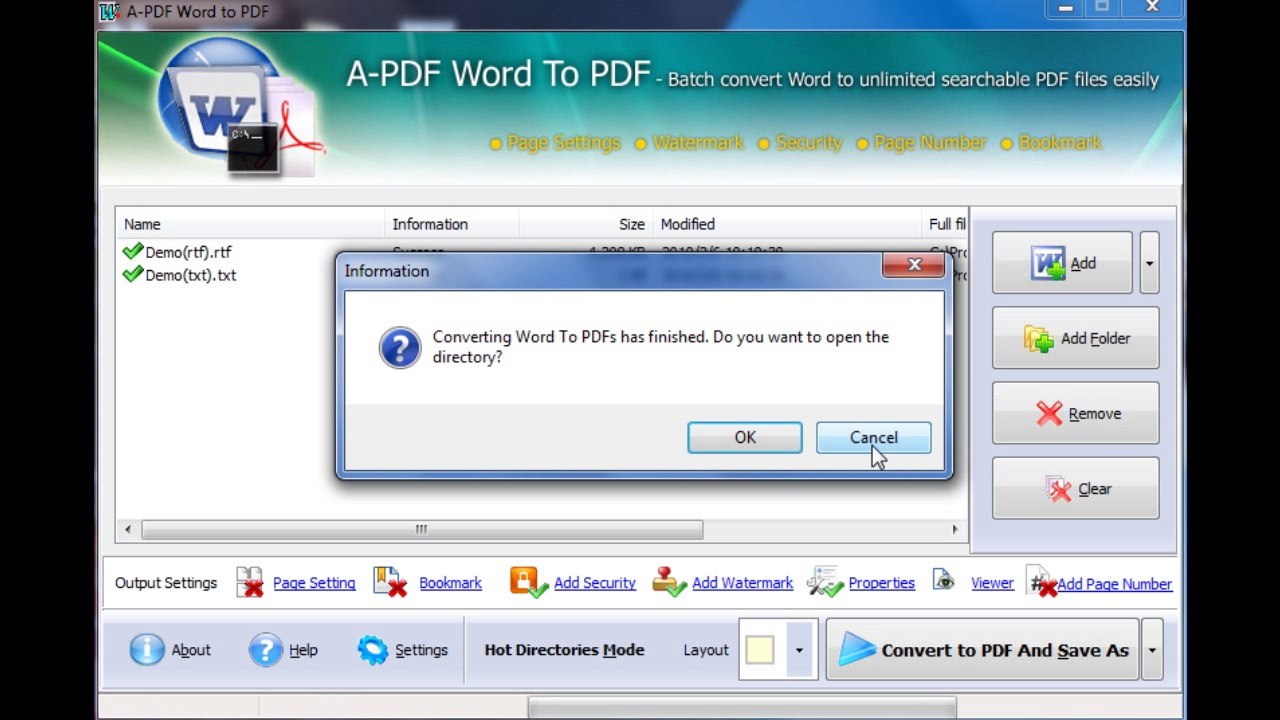This screenshot has height=720, width=1280.
Task: Click the list scroll left arrow
Action: pyautogui.click(x=127, y=529)
